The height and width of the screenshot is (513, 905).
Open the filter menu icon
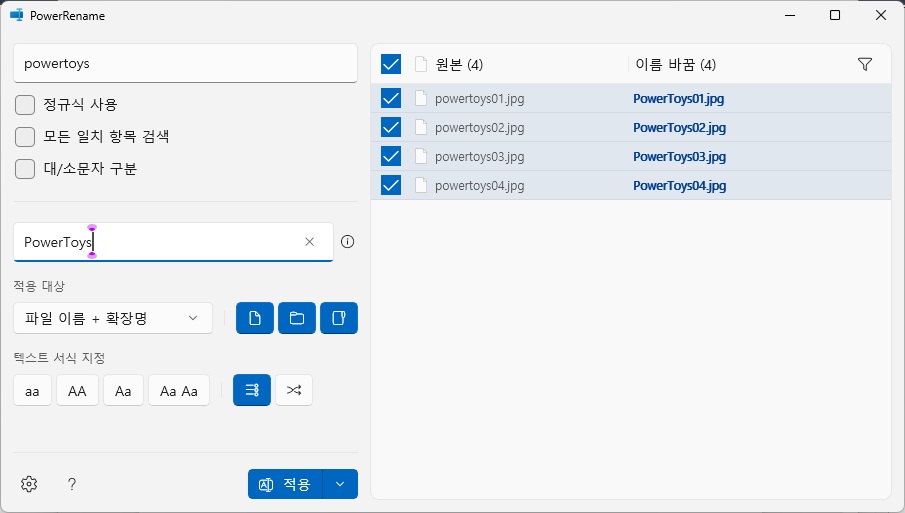(x=865, y=64)
